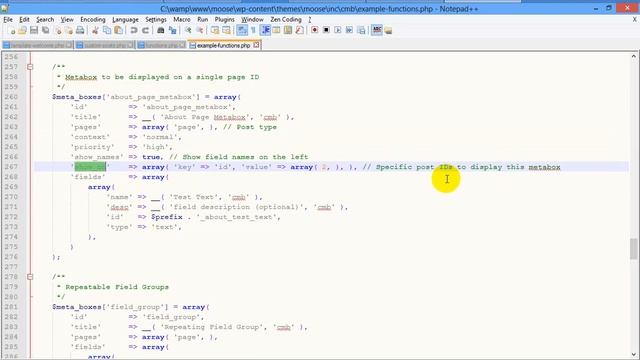Toggle synchronized horizontal scrolling

coord(226,31)
